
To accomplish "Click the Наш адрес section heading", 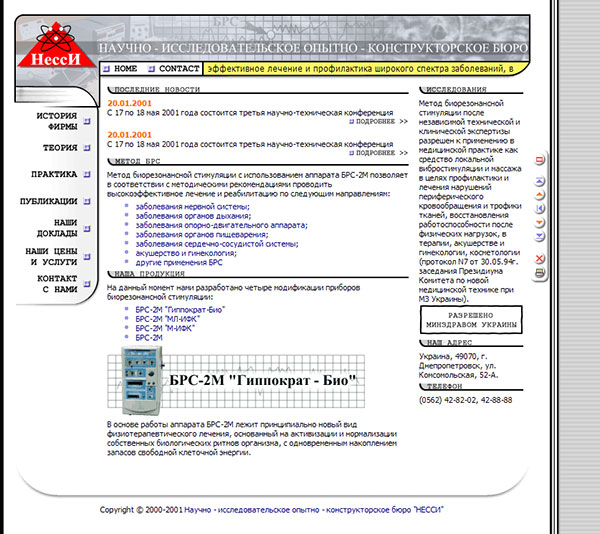I will click(449, 343).
